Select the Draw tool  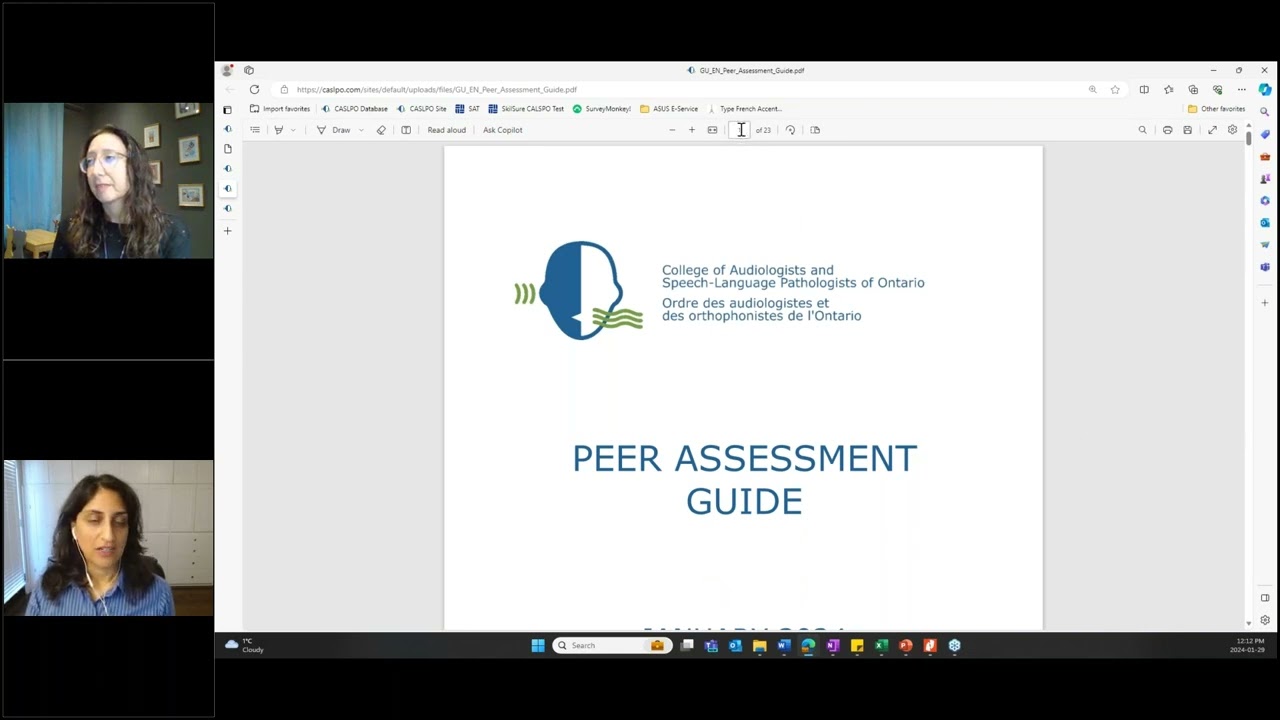click(x=334, y=130)
